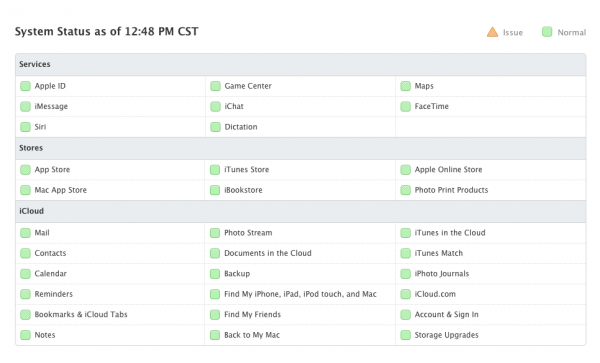Click the status icon beside iTunes Store

215,169
